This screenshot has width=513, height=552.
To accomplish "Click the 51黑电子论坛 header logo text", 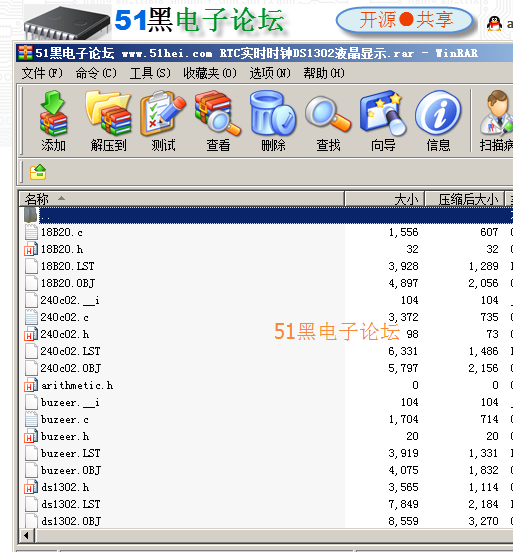I will click(x=200, y=20).
